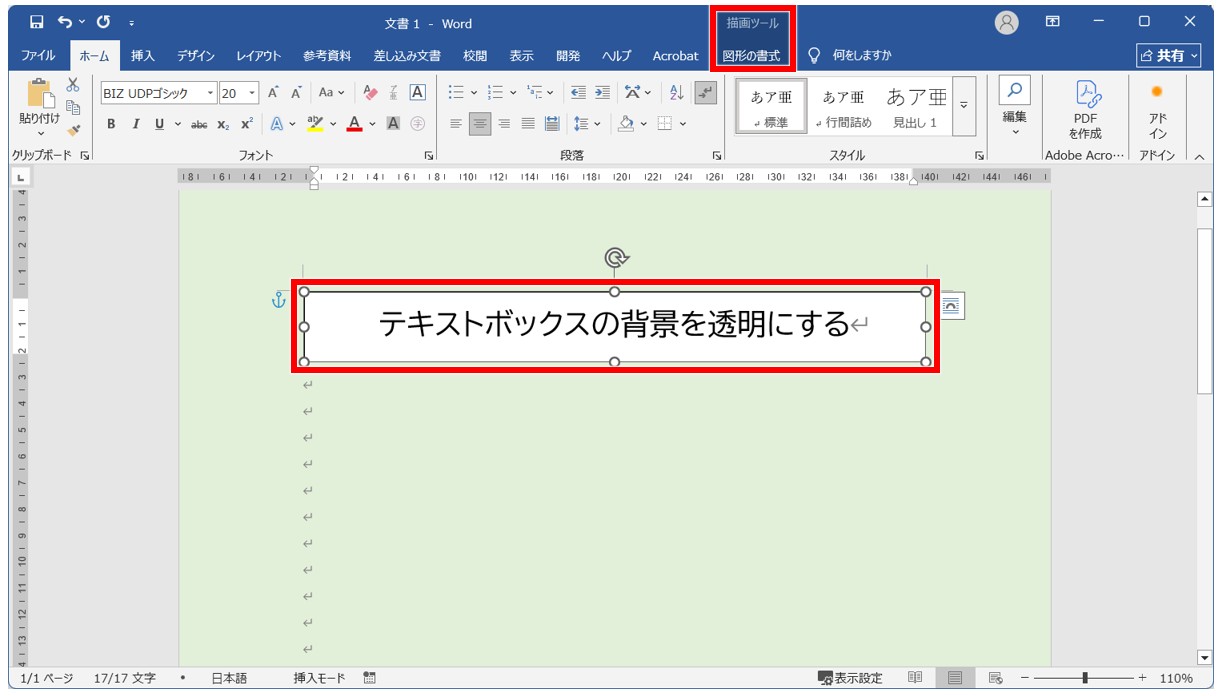Toggle Italic formatting
This screenshot has height=696, width=1222.
(x=135, y=124)
